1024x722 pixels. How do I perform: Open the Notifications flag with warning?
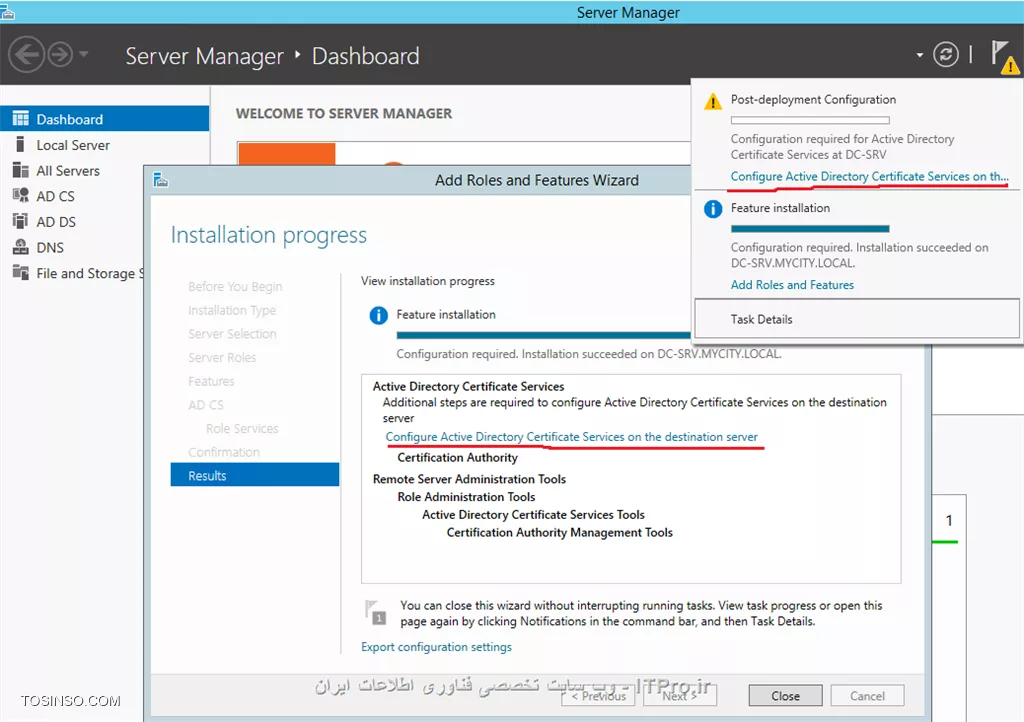pos(1004,56)
